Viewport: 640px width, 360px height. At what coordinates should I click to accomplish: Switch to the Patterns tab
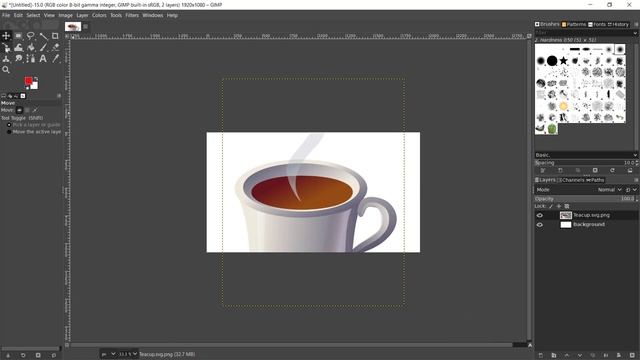pos(574,24)
